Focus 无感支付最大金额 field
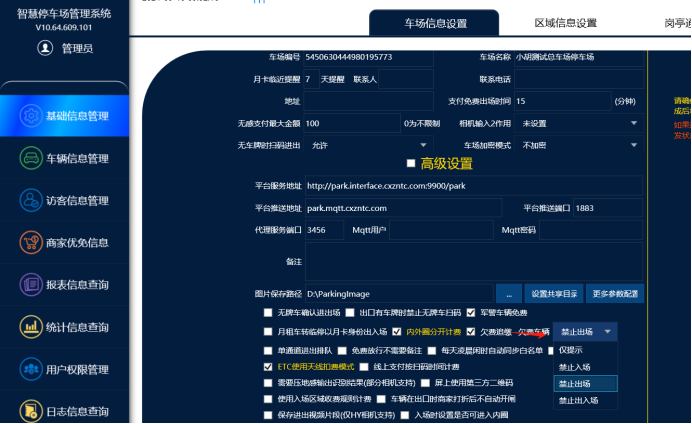This screenshot has width=692, height=424. pyautogui.click(x=352, y=124)
